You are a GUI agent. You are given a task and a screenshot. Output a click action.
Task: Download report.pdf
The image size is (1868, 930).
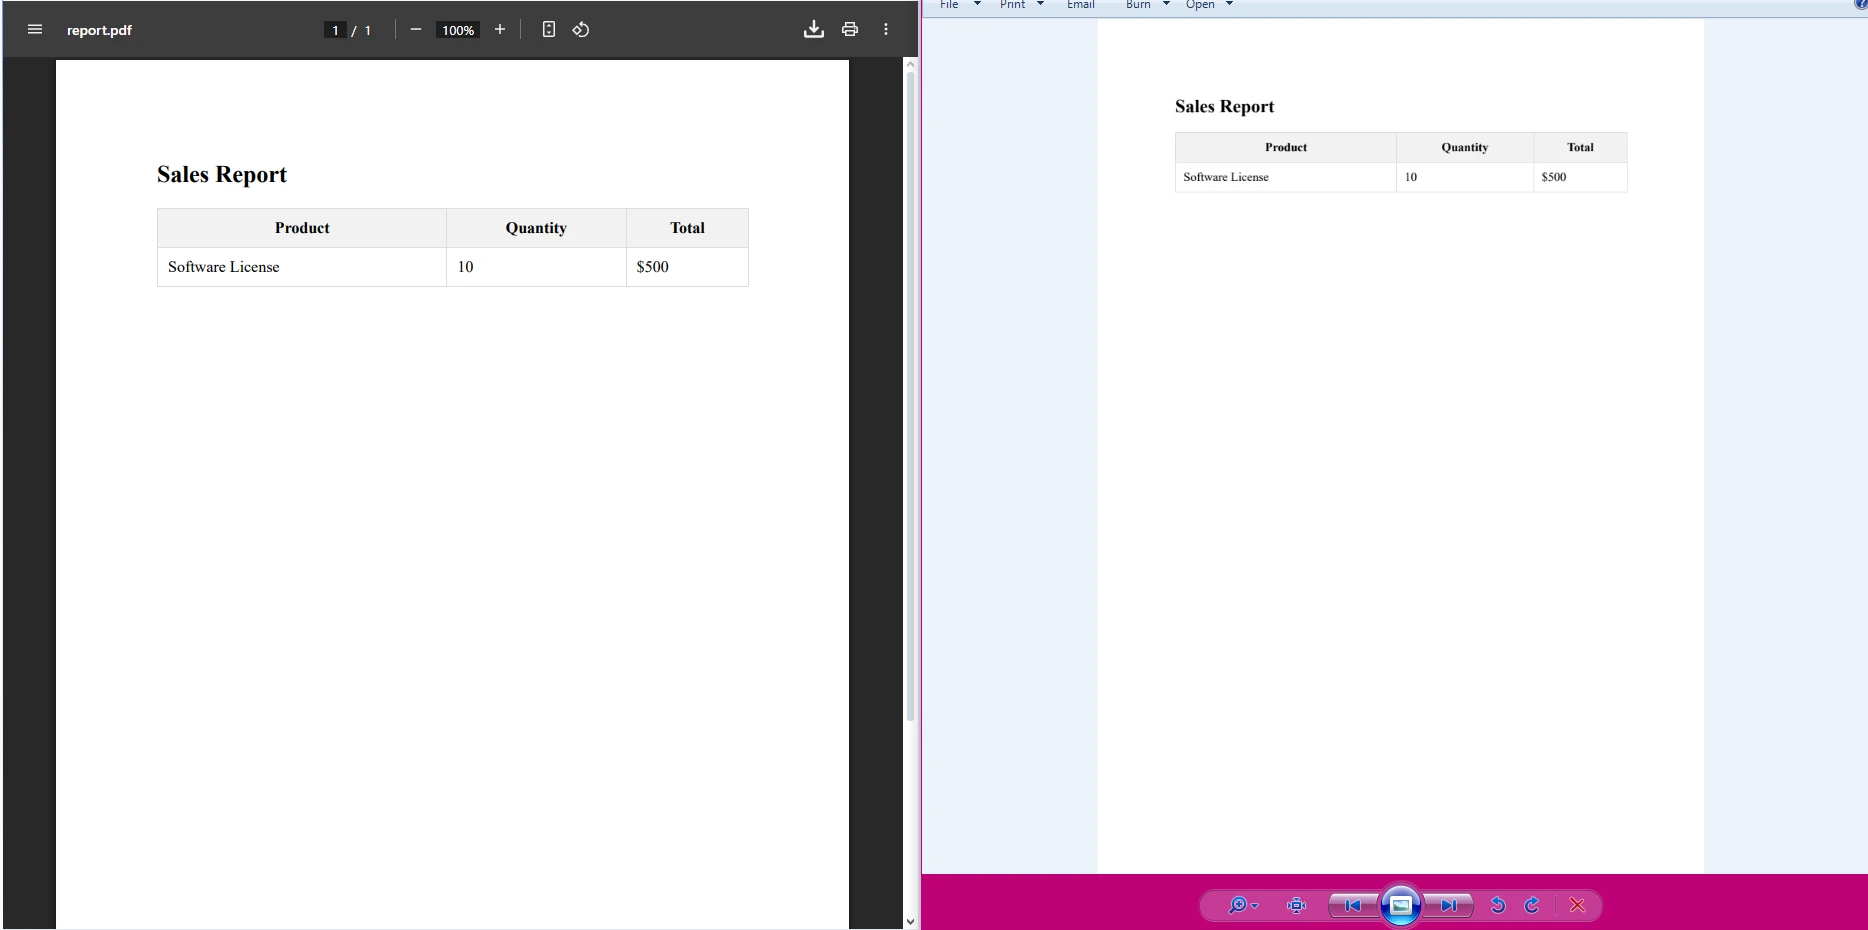(814, 29)
